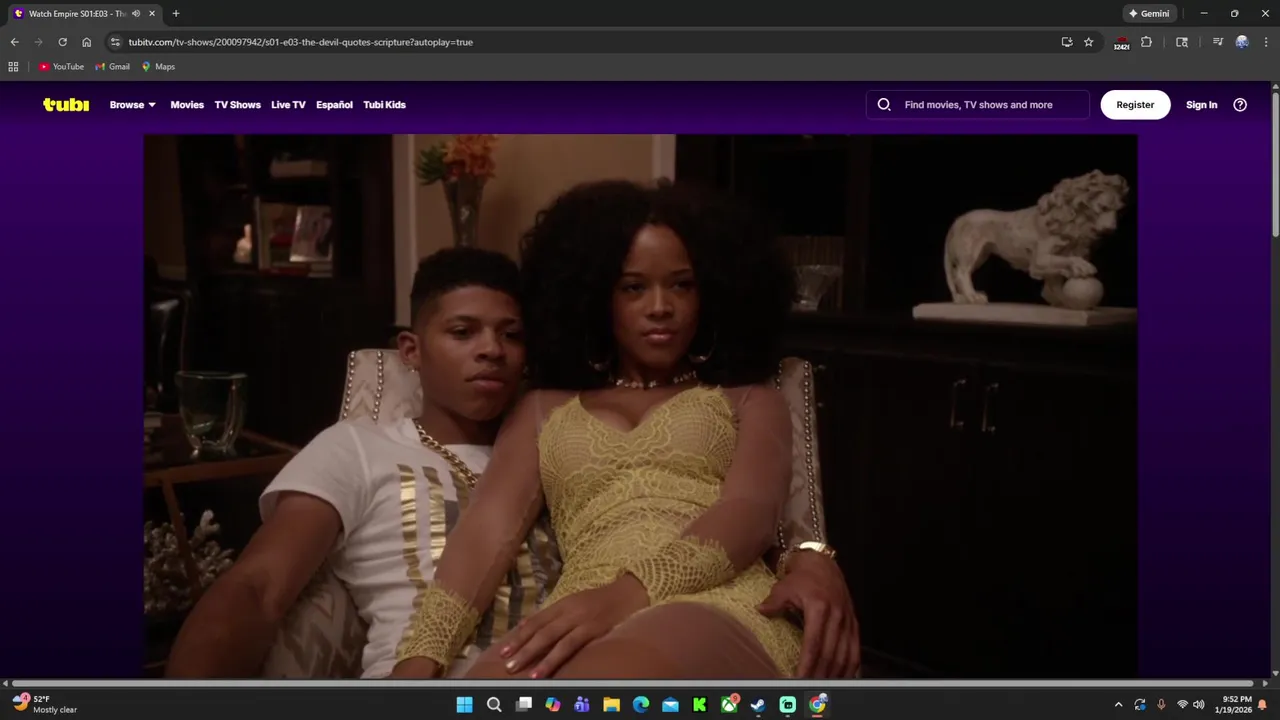Screen dimensions: 1280x720
Task: Open the Live TV section
Action: (x=288, y=105)
